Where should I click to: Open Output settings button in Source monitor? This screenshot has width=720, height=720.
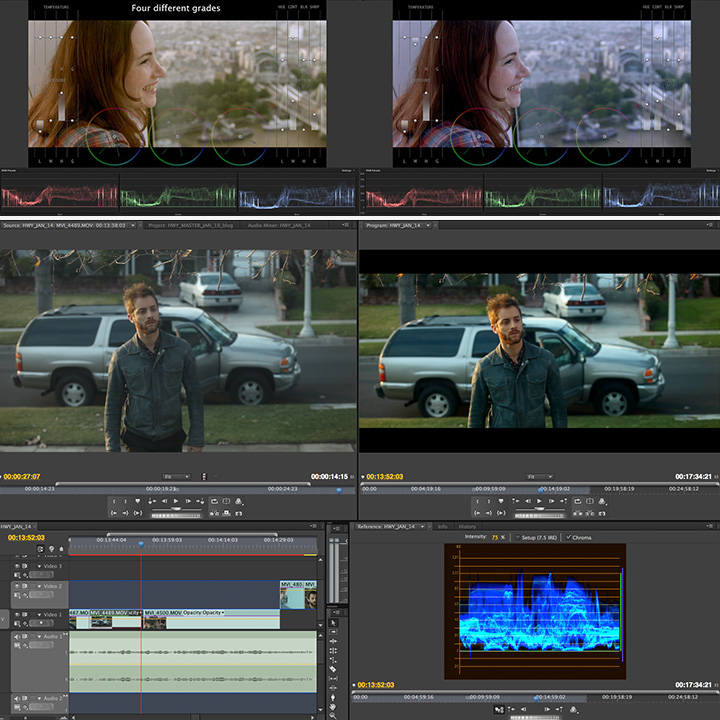click(x=239, y=501)
